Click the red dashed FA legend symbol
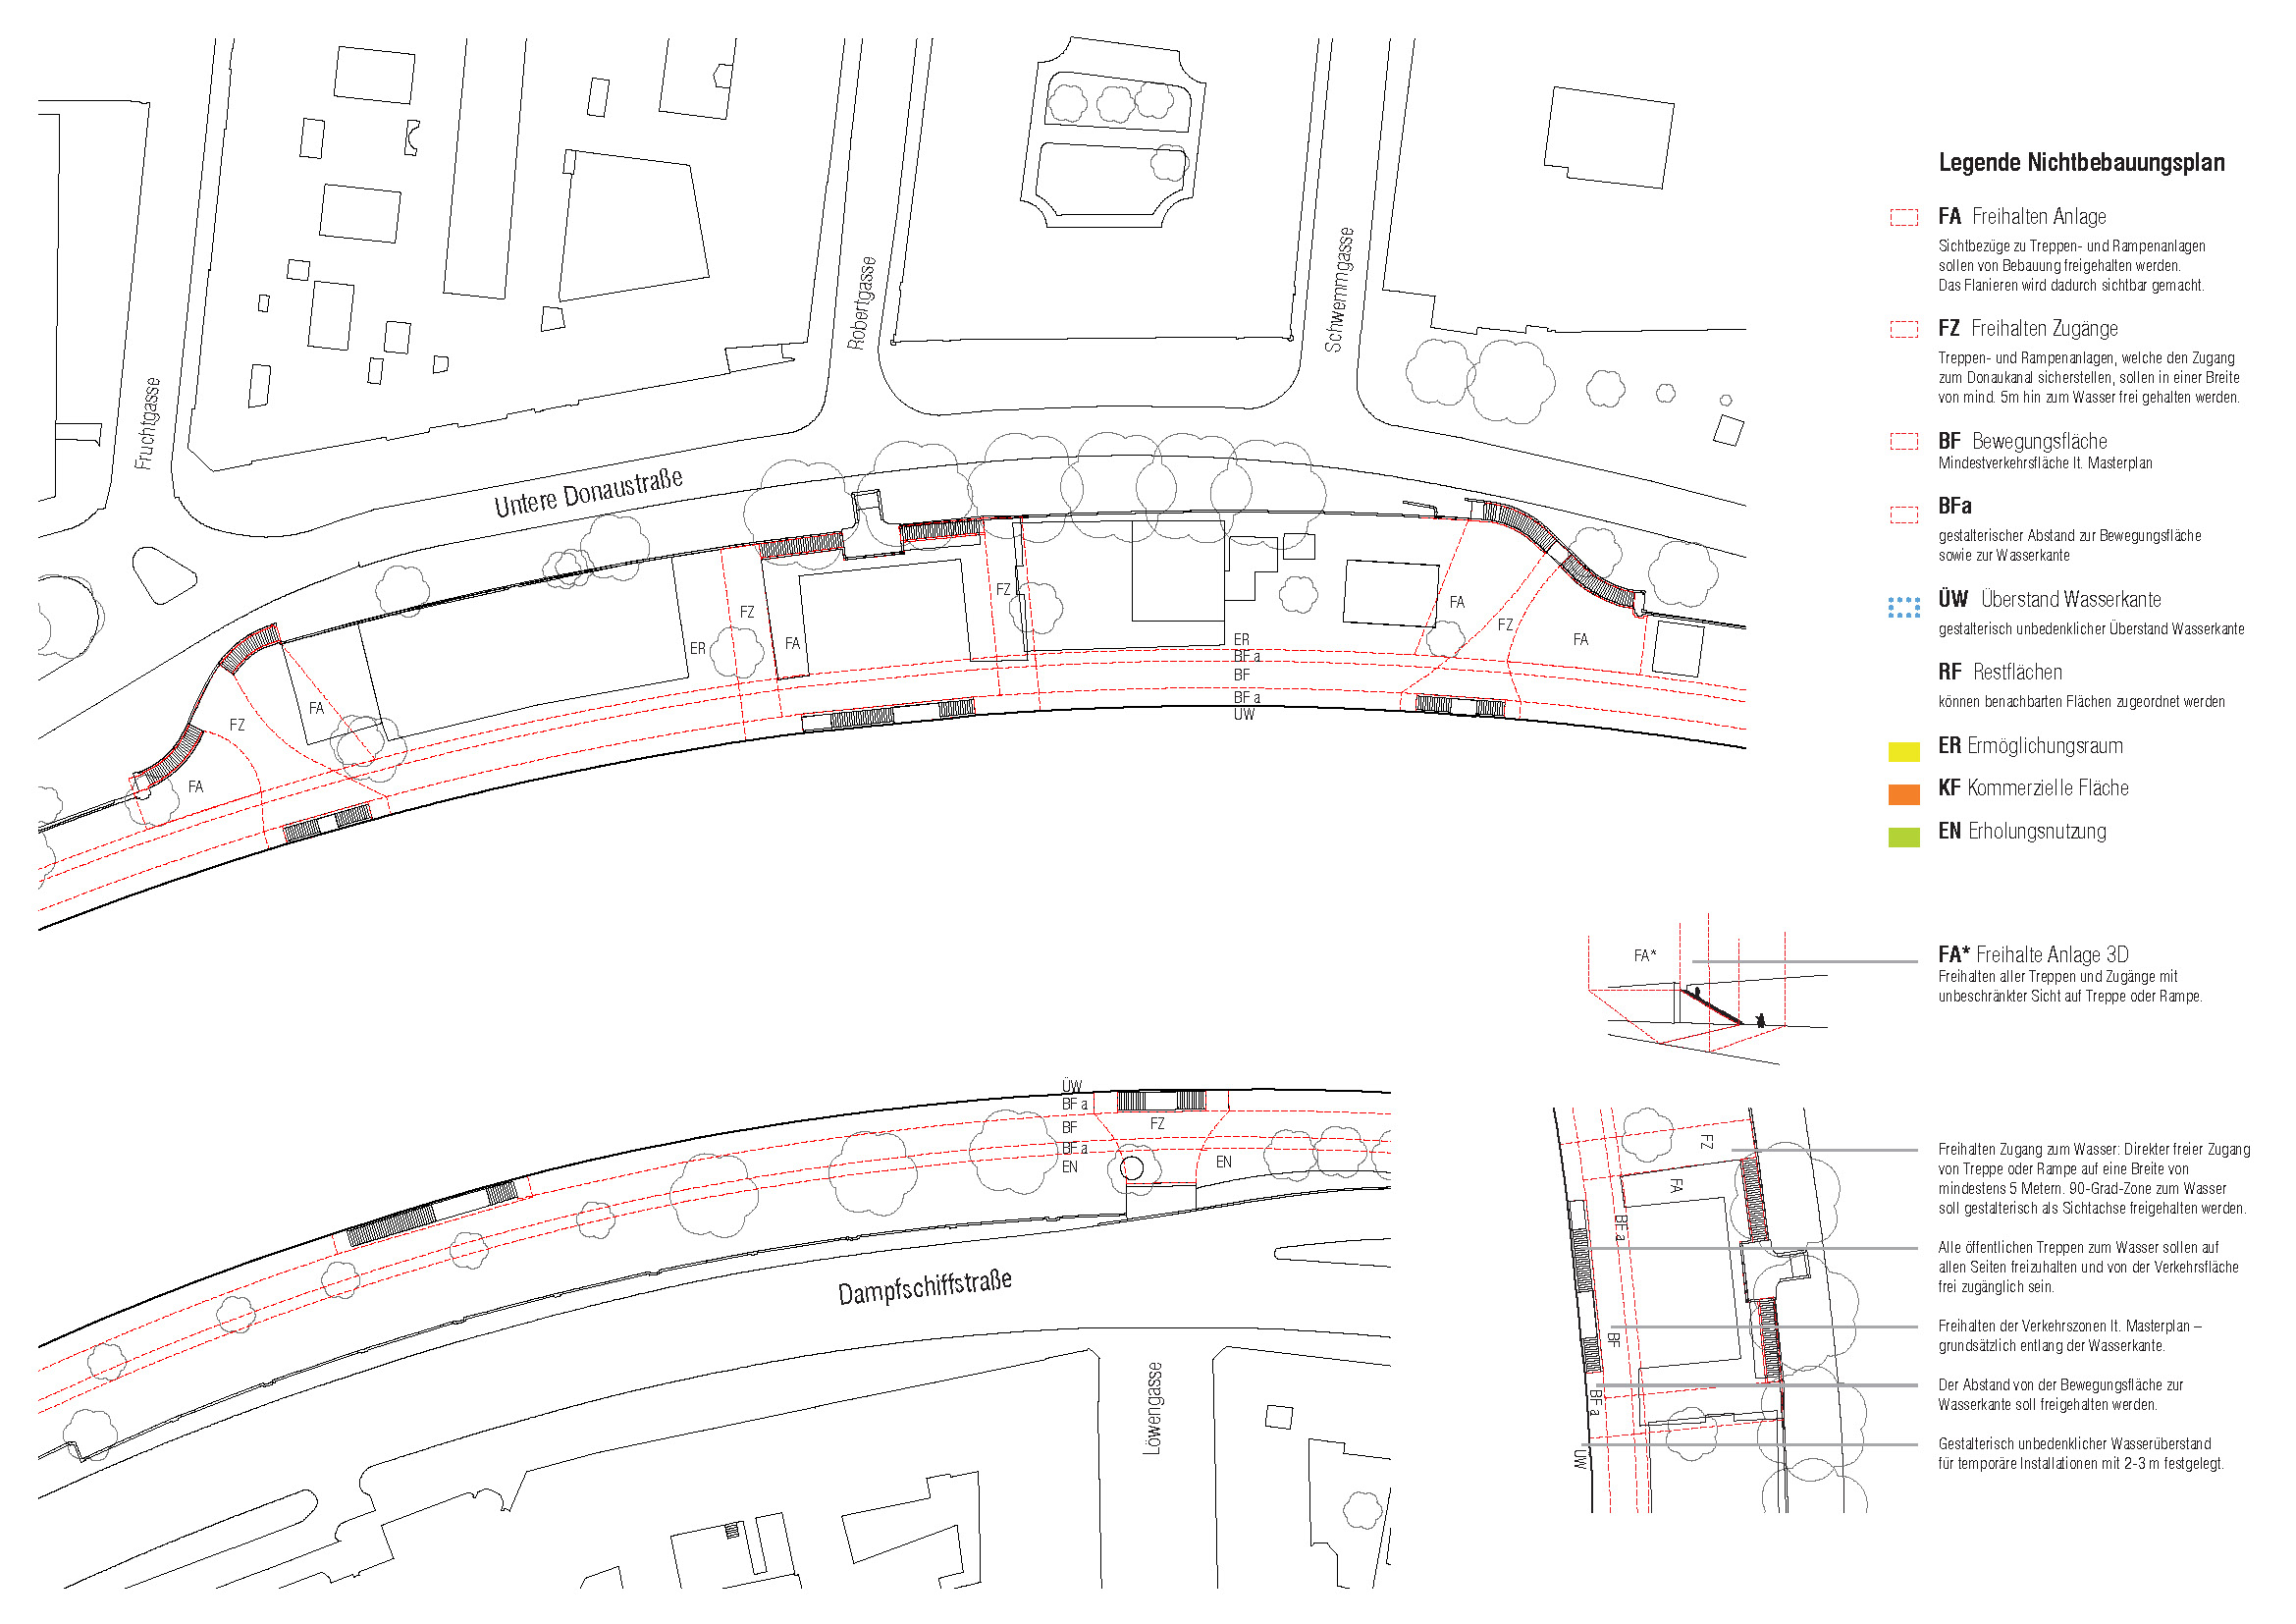Image resolution: width=2296 pixels, height=1624 pixels. 1903,217
